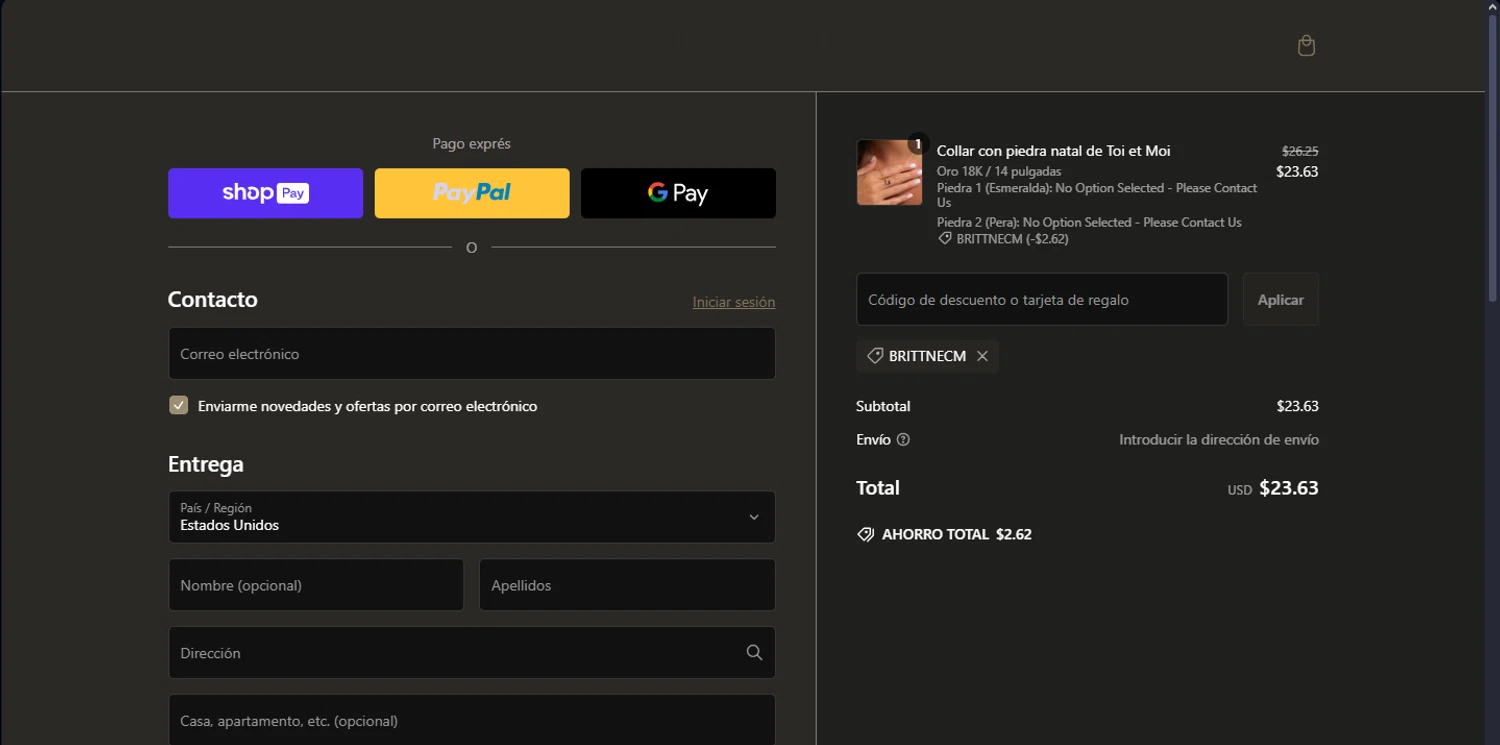Click the BRITTNECM (-$2.62) line discount text
Image resolution: width=1500 pixels, height=745 pixels.
click(1012, 239)
